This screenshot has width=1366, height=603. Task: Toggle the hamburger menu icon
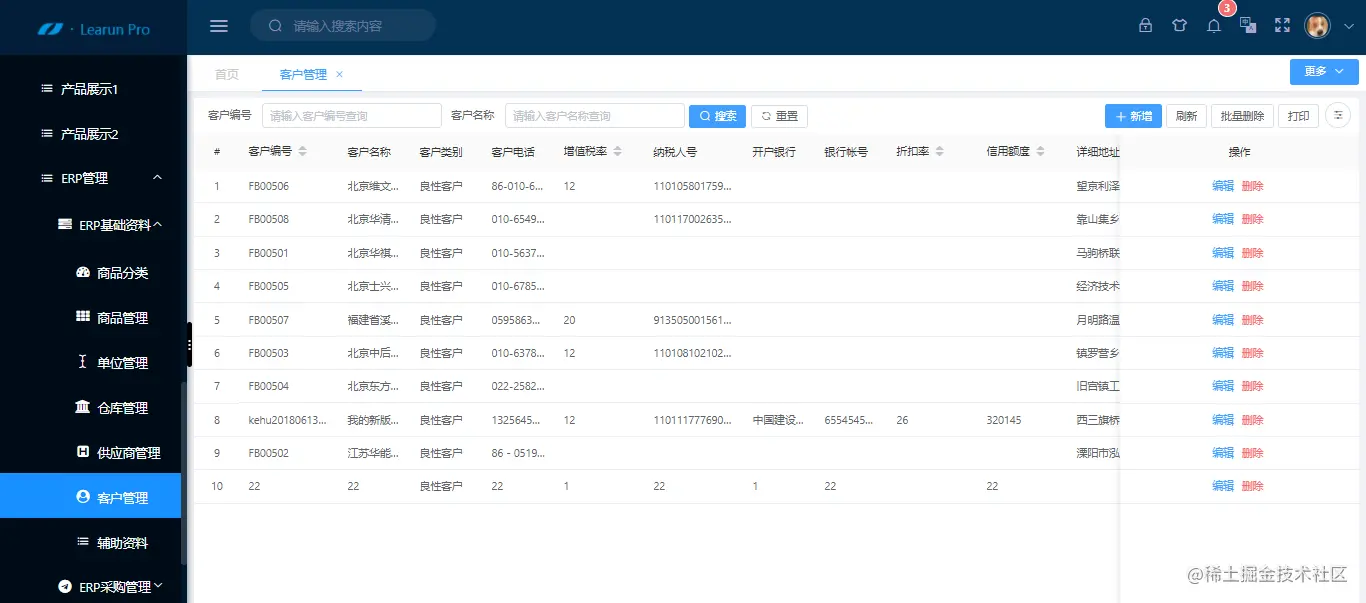point(219,26)
